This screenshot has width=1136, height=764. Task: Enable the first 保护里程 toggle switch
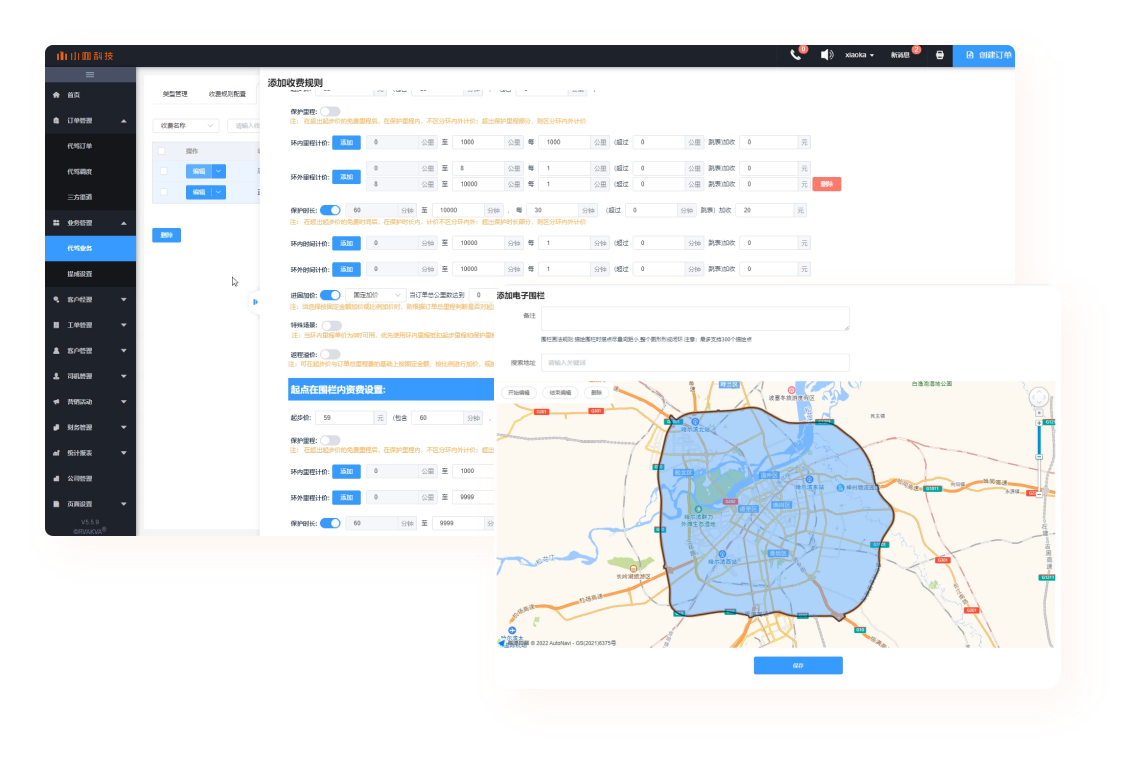coord(330,112)
